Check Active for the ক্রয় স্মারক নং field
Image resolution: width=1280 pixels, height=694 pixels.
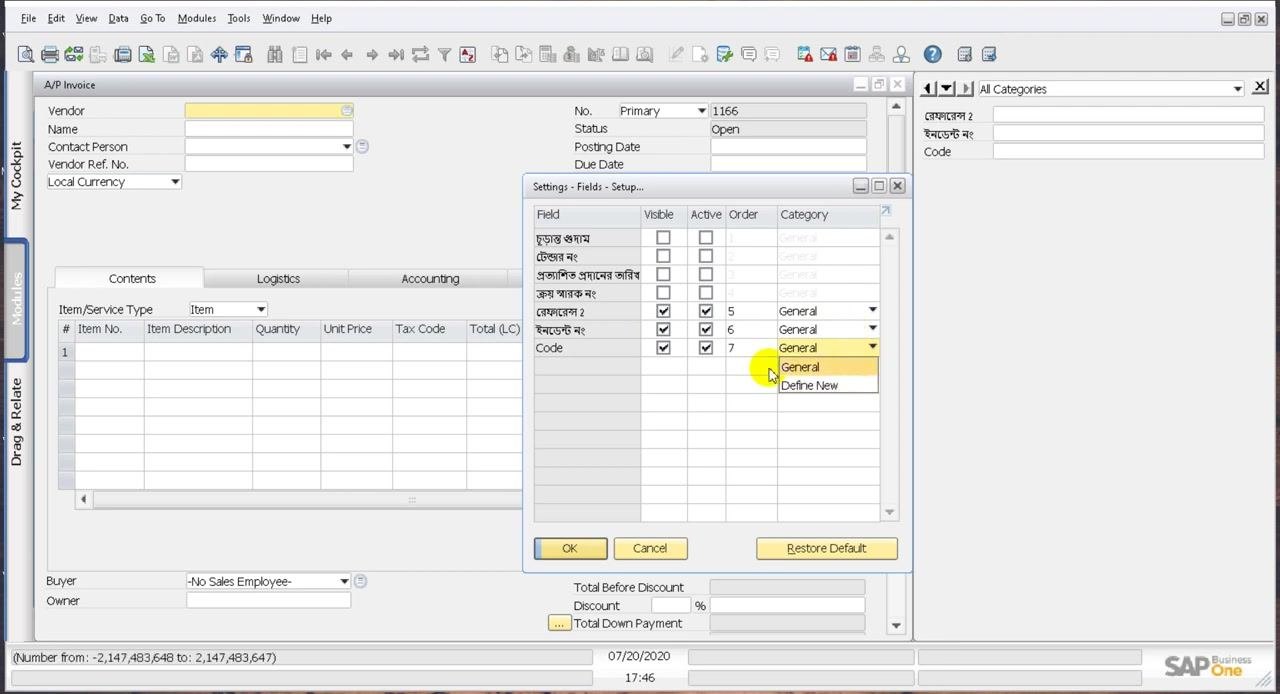coord(706,293)
